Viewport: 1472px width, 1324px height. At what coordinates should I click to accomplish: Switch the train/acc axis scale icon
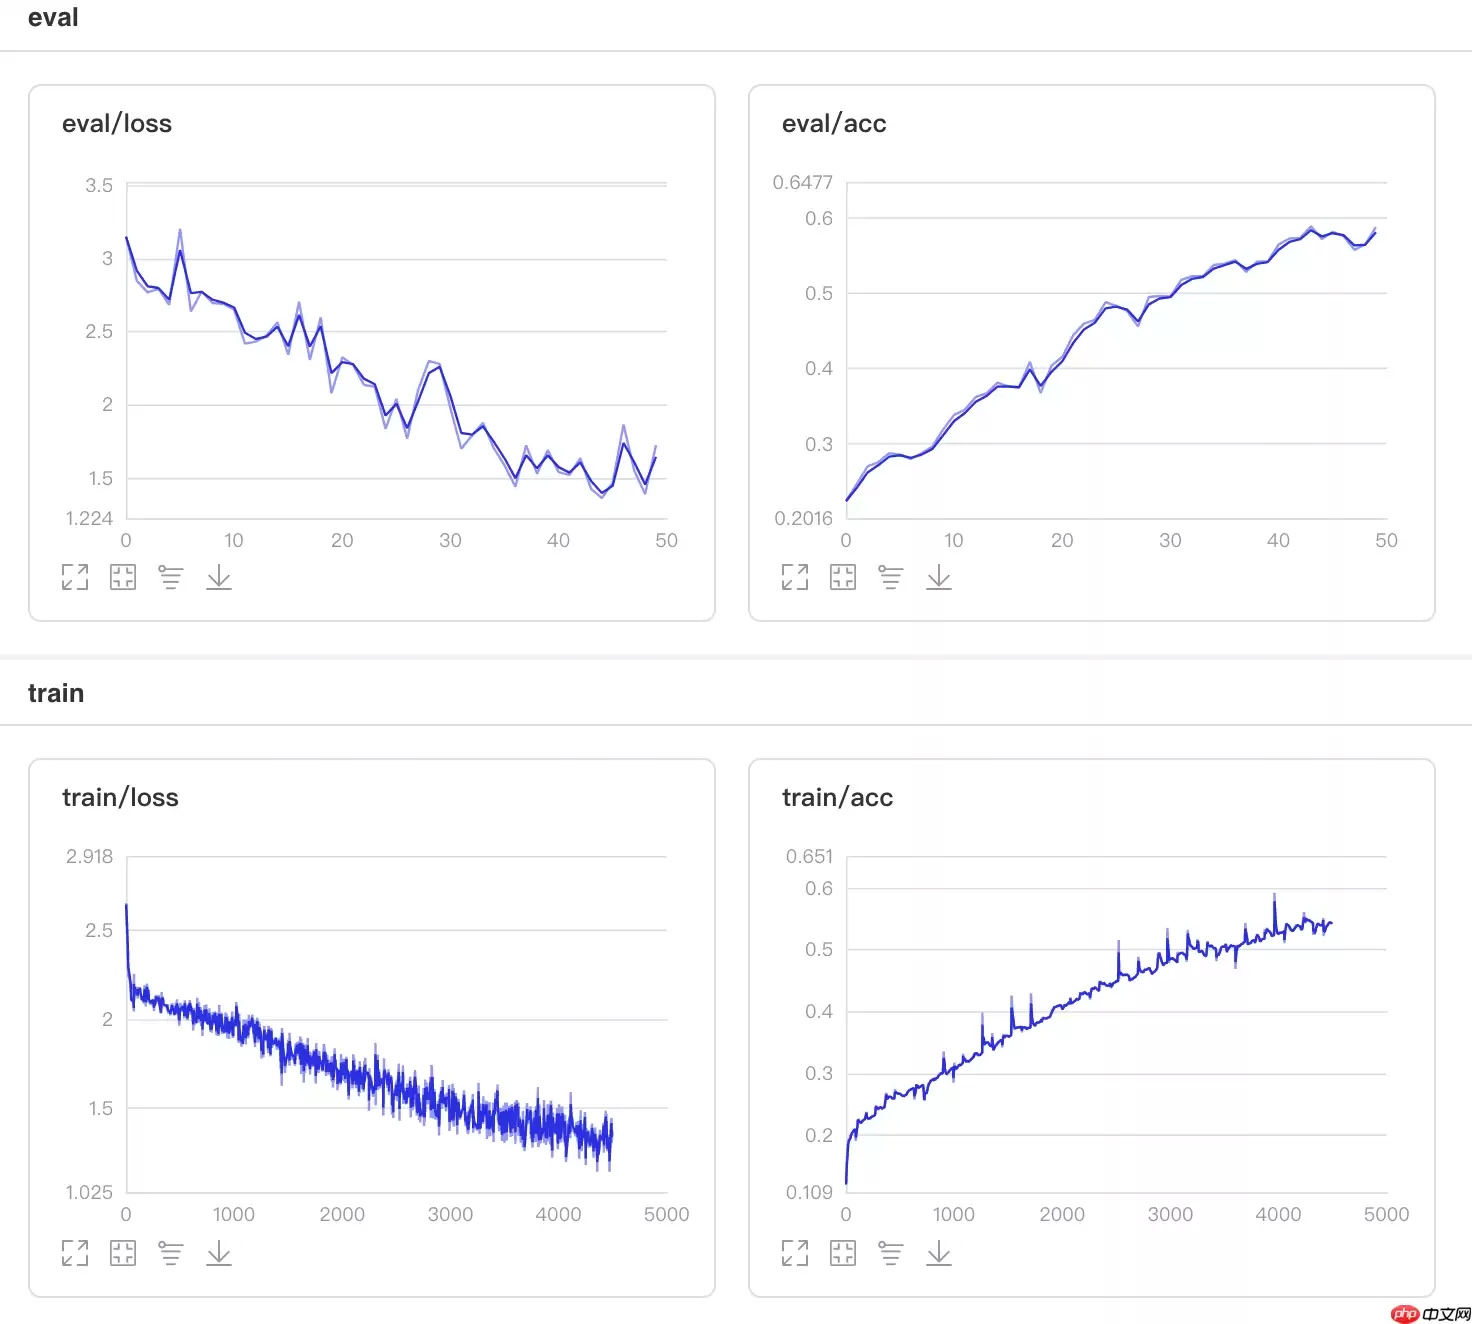[x=891, y=1253]
